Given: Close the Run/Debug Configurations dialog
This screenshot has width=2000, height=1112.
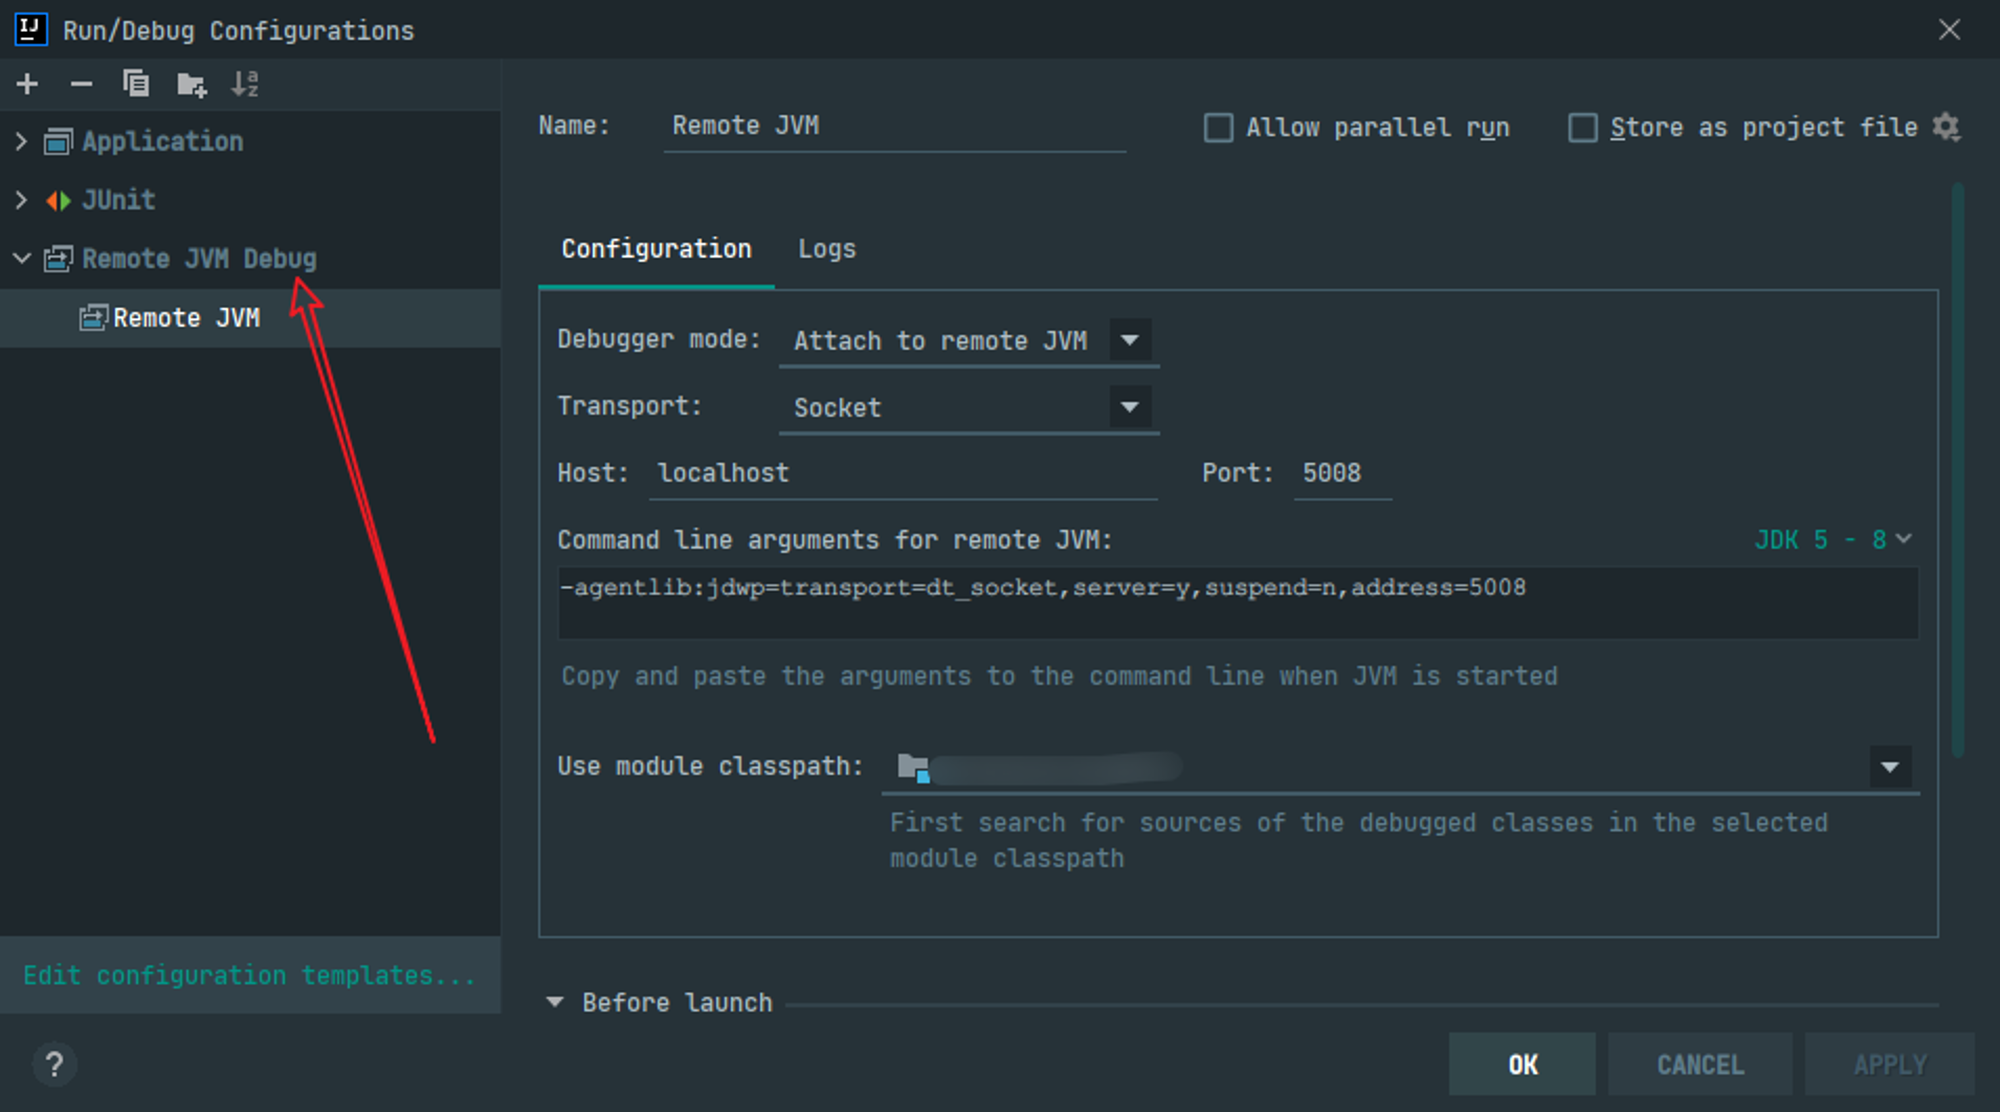Looking at the screenshot, I should 1949,30.
